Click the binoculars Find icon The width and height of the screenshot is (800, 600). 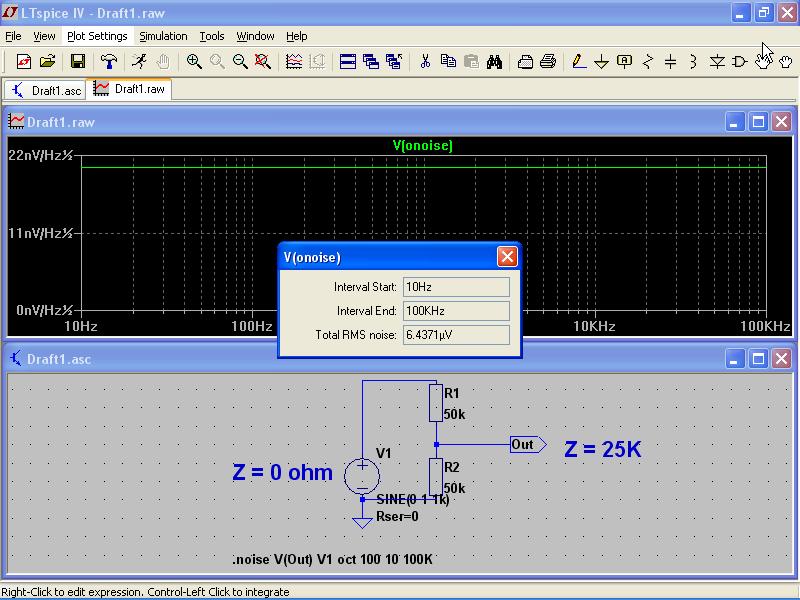(x=494, y=62)
